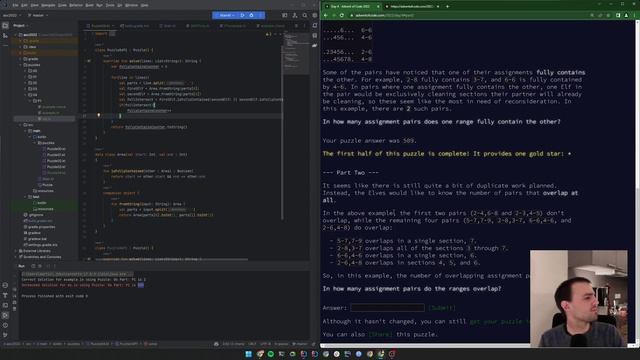Click the override gutter icon beside solve function
Screen dimensions: 640x360
point(89,61)
